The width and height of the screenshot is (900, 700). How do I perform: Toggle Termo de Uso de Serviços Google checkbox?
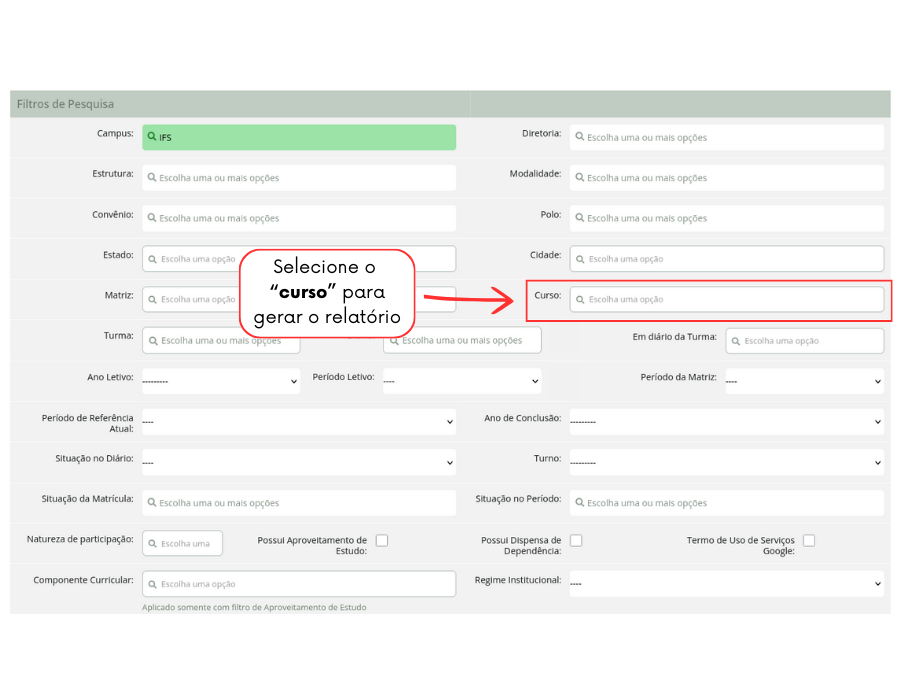click(809, 541)
